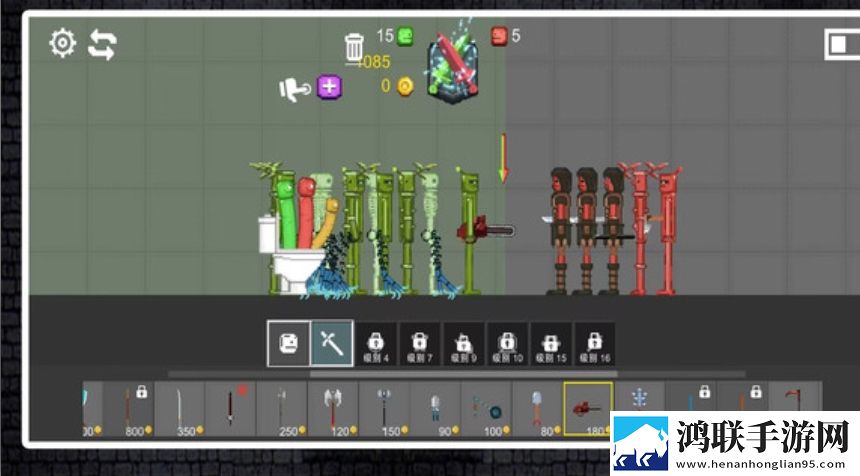860x476 pixels.
Task: Tap the purple plus button
Action: coord(329,87)
